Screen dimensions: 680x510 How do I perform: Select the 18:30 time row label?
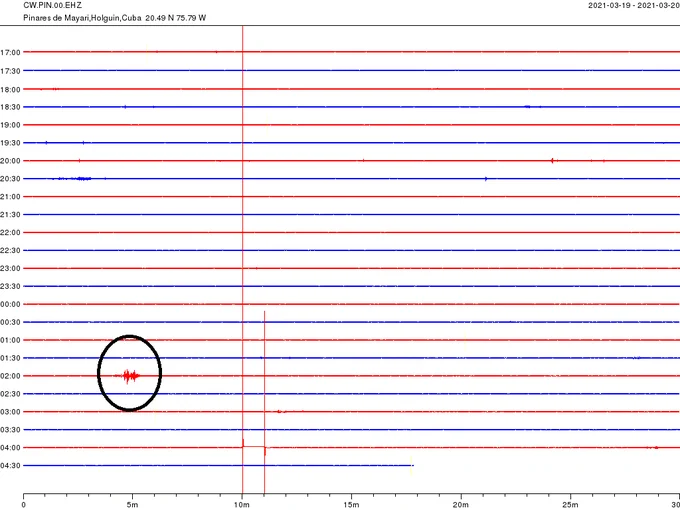tap(10, 107)
